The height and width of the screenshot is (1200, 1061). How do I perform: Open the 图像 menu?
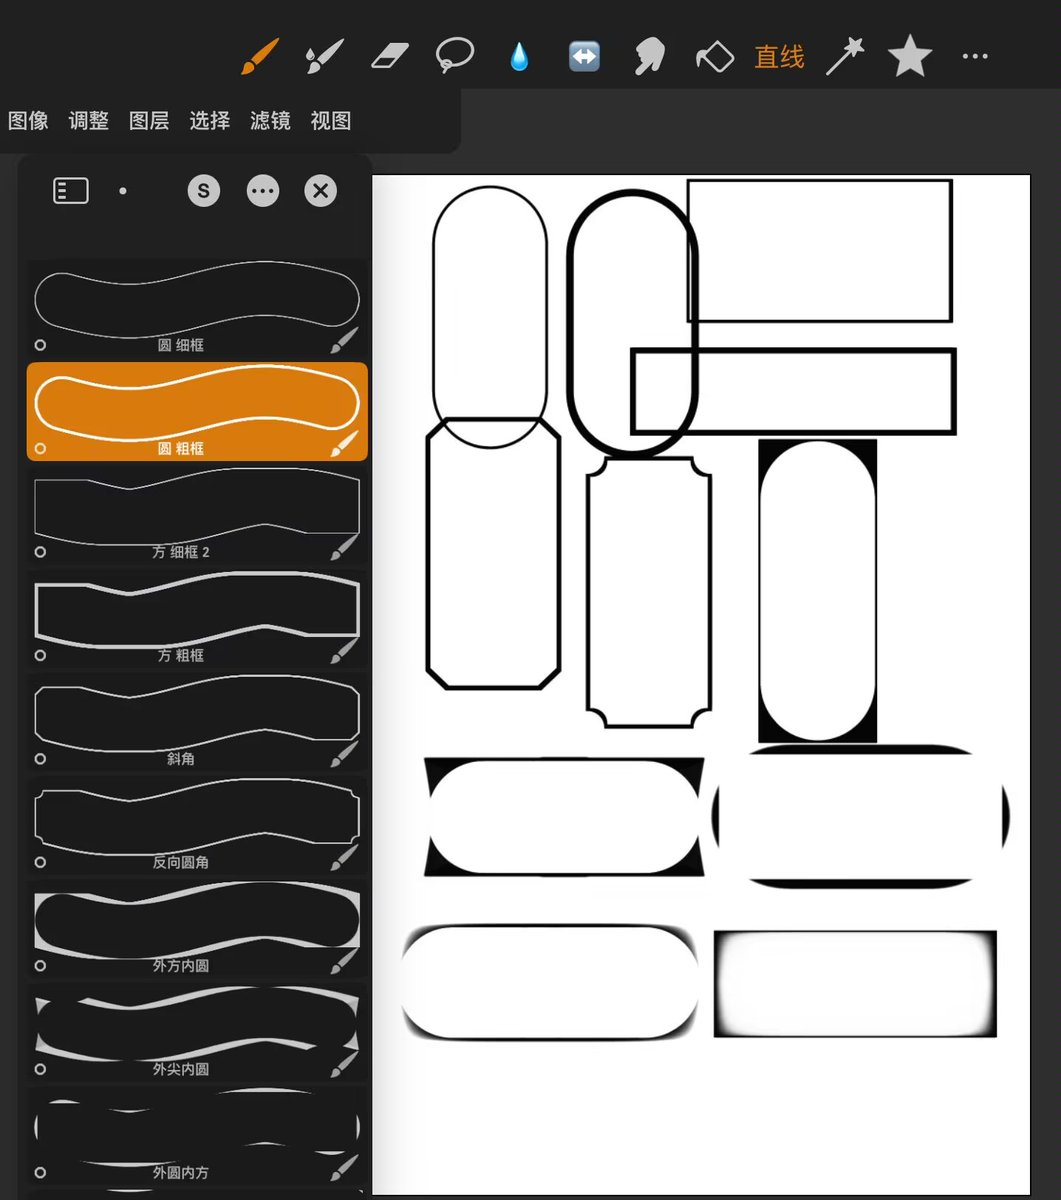(28, 121)
